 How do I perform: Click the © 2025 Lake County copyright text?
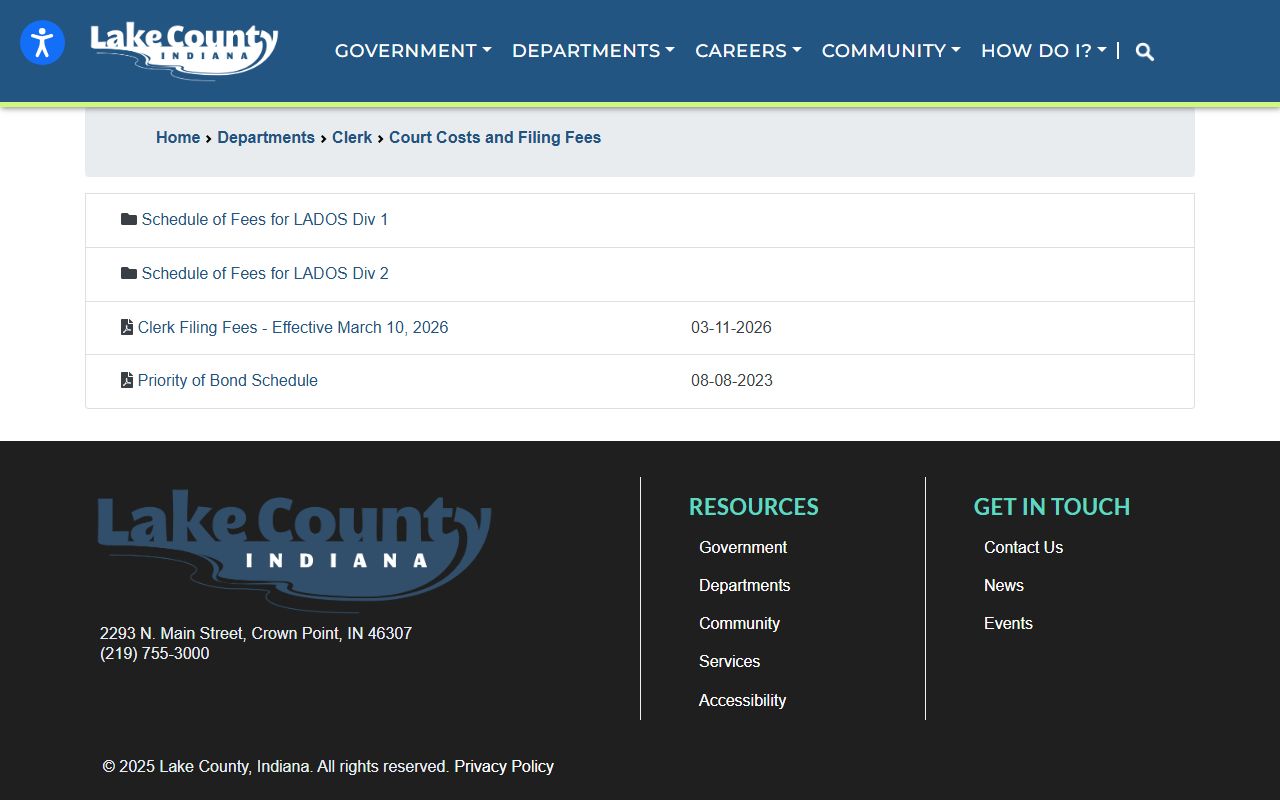pyautogui.click(x=276, y=766)
